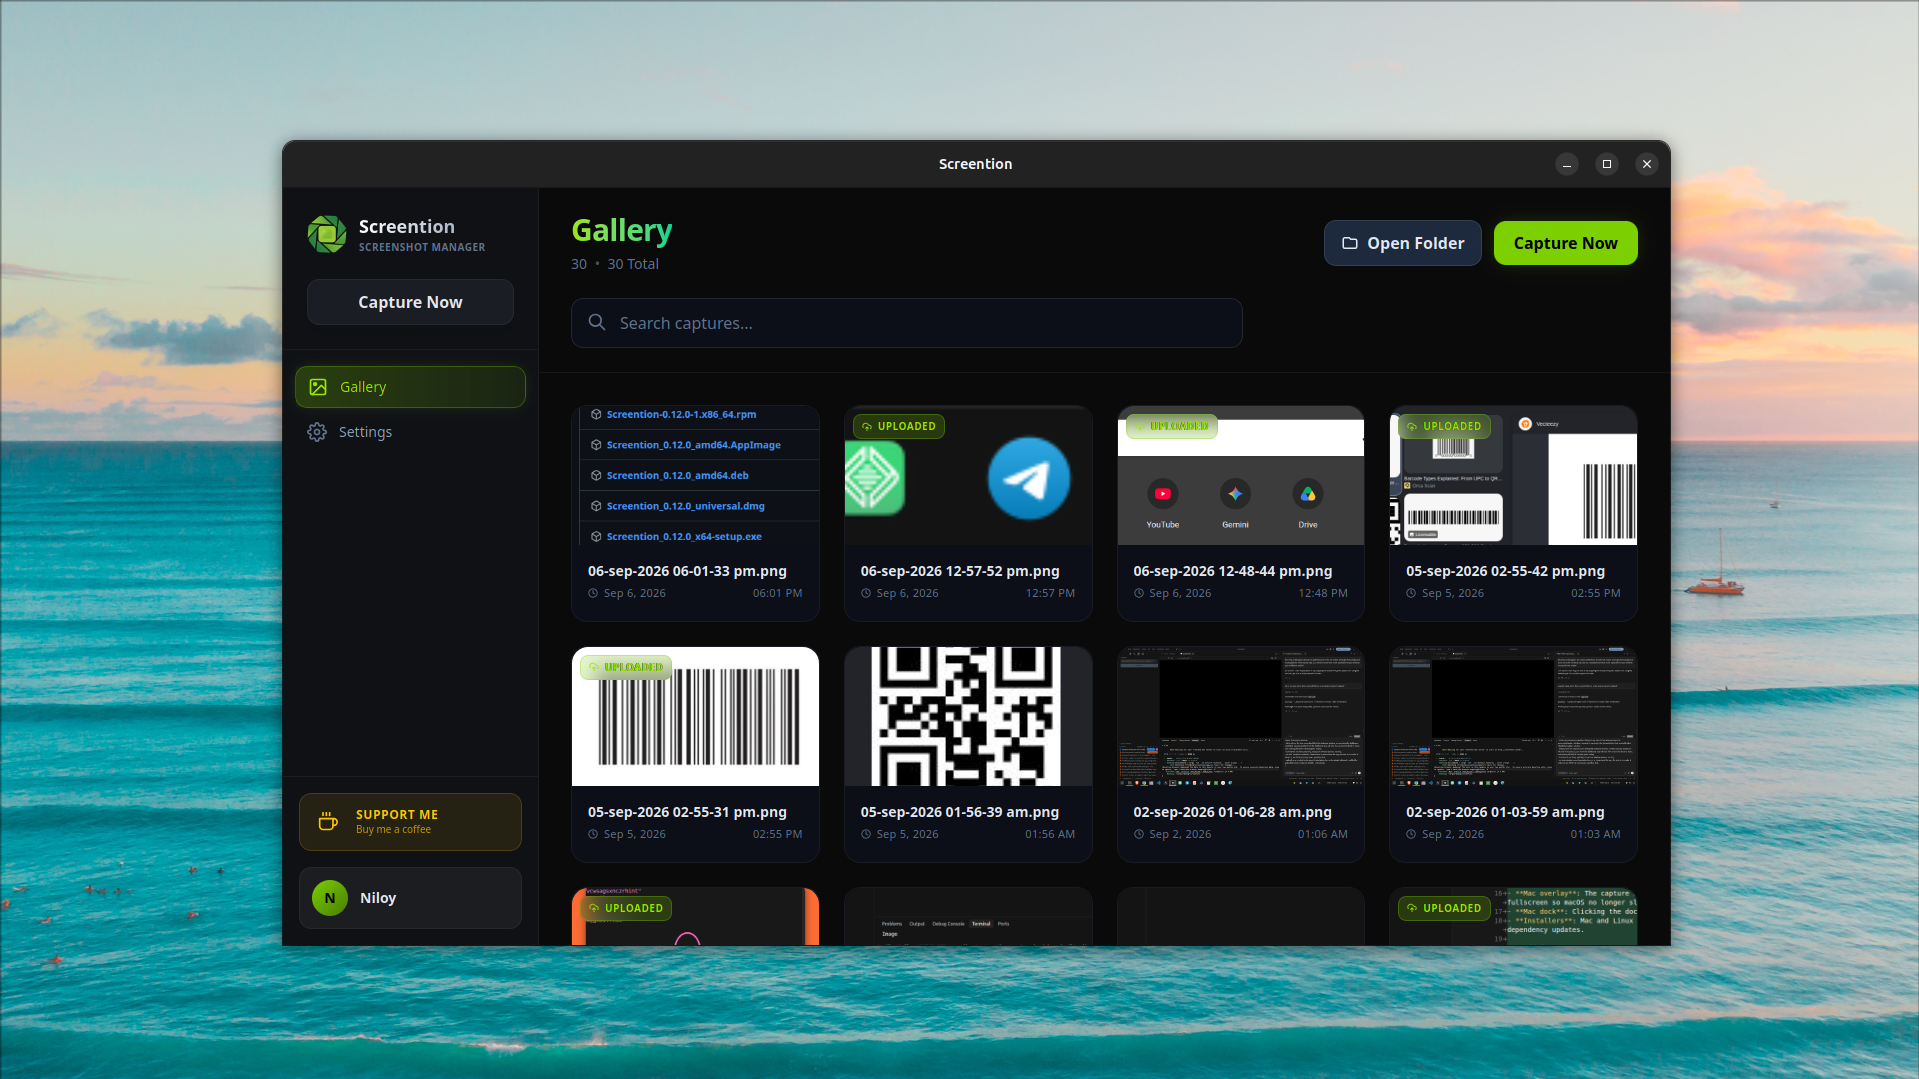Click green Capture Now button in header
Screen dimensions: 1919x1079
[1565, 243]
